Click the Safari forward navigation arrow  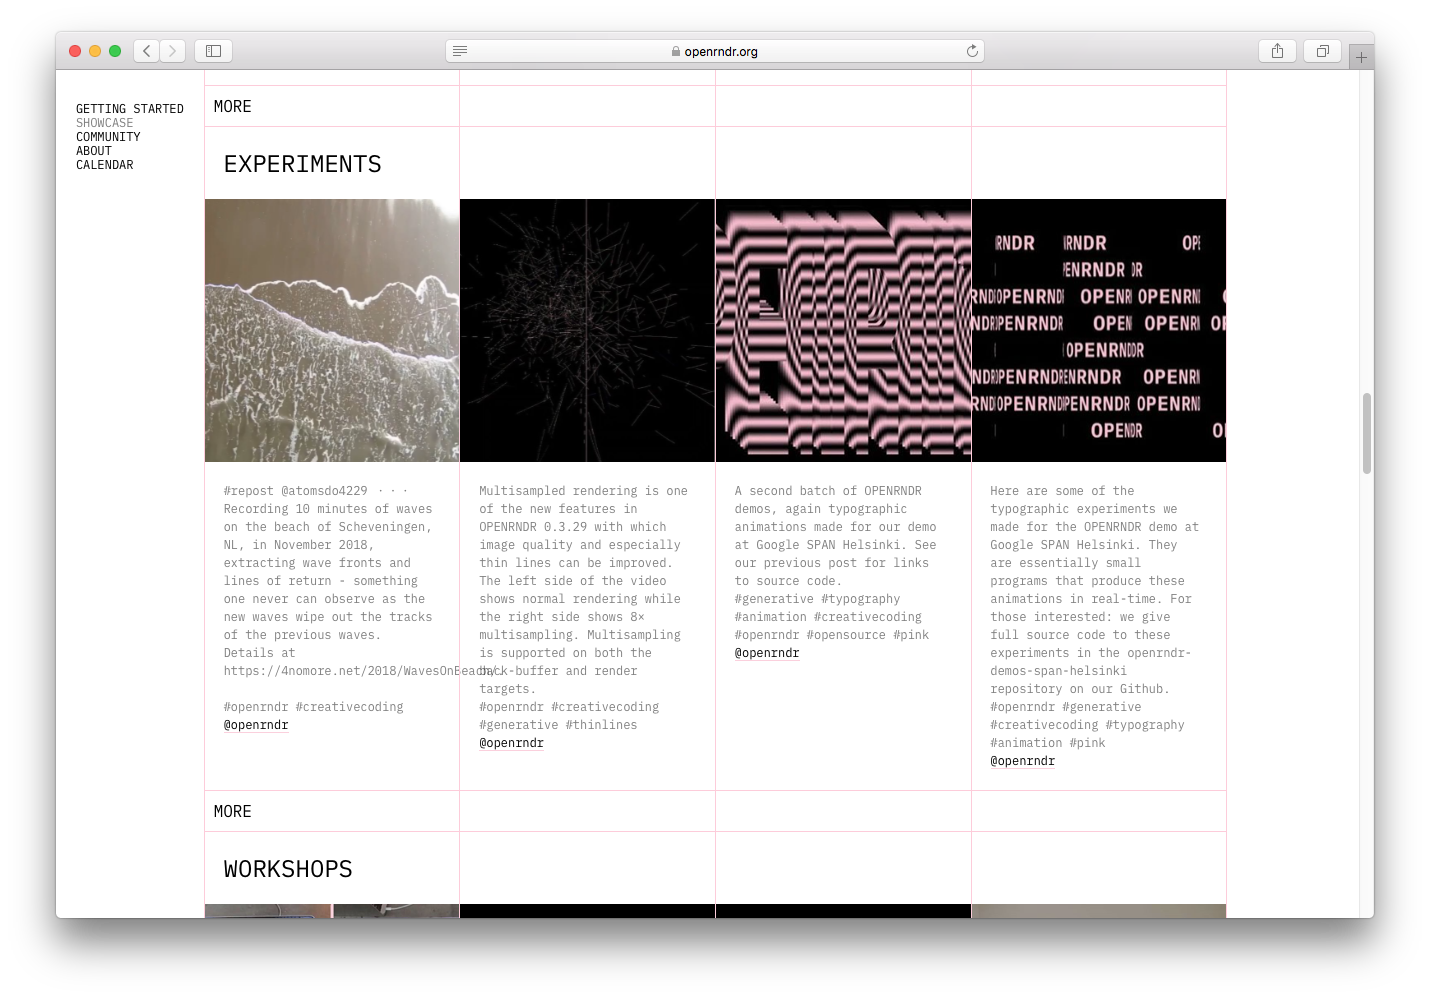[x=173, y=51]
